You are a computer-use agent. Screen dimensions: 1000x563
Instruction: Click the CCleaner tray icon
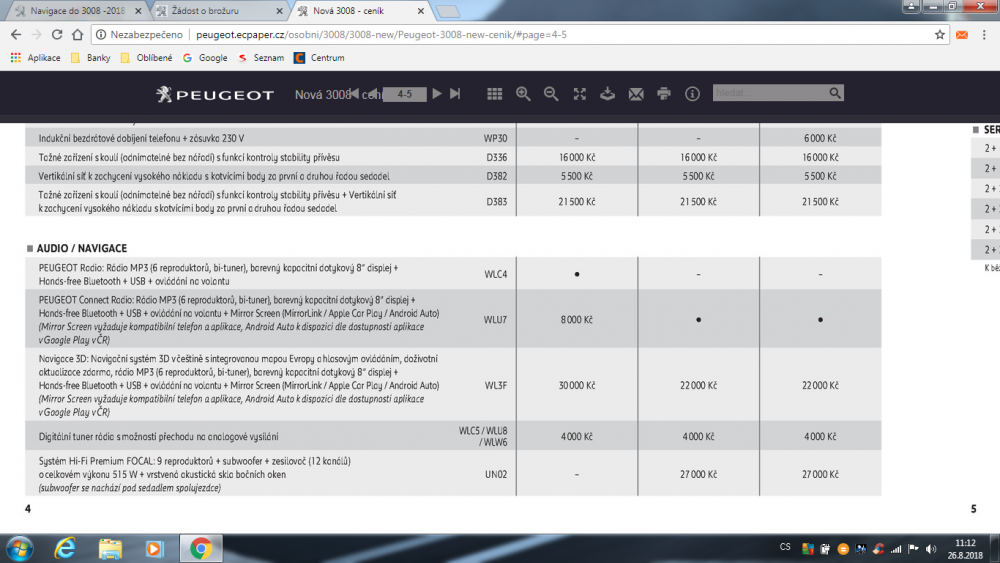click(x=878, y=549)
